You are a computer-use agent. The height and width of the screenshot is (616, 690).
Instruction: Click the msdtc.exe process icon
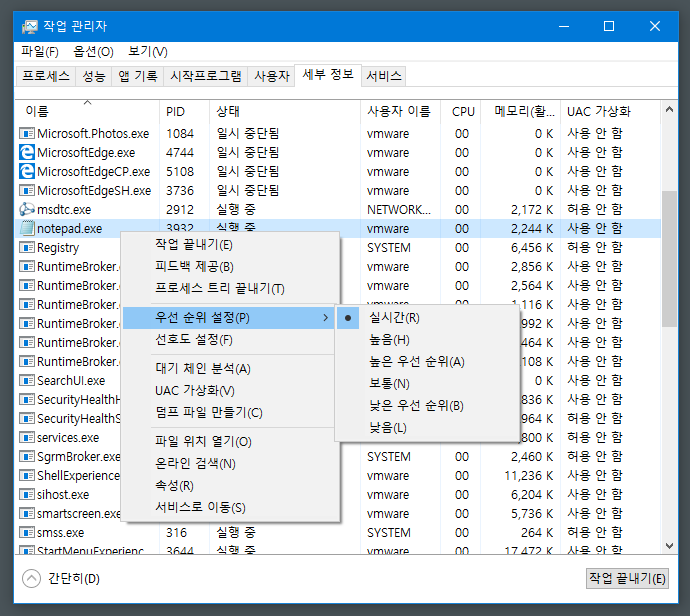(x=27, y=209)
